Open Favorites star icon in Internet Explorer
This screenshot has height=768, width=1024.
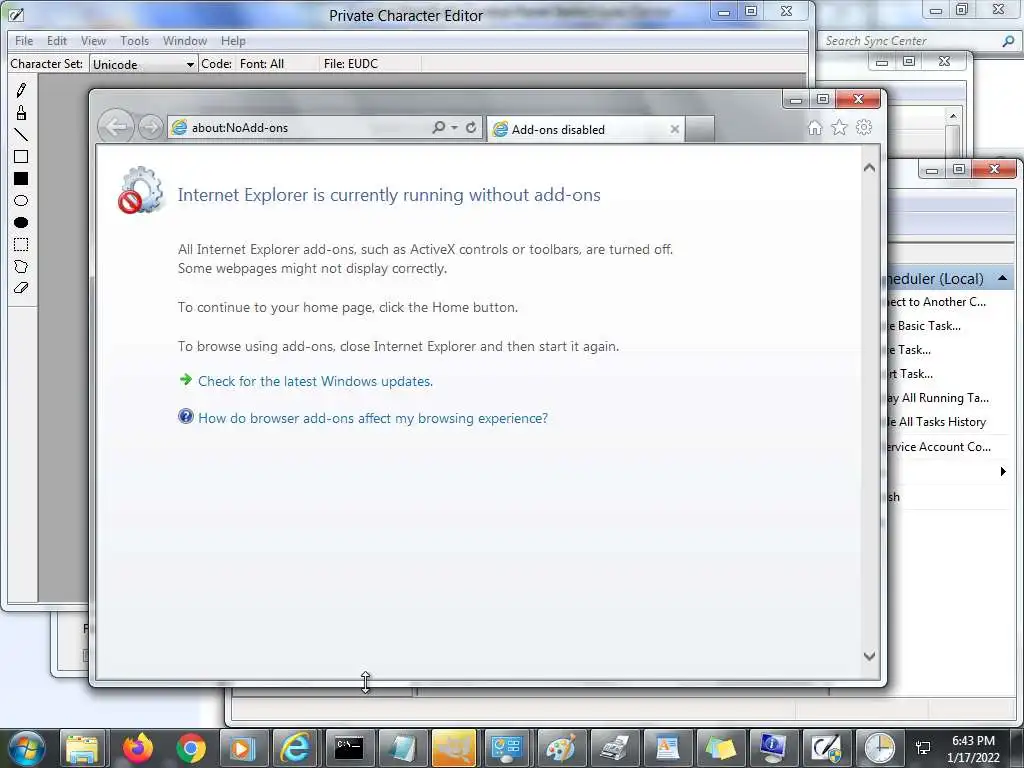(839, 127)
